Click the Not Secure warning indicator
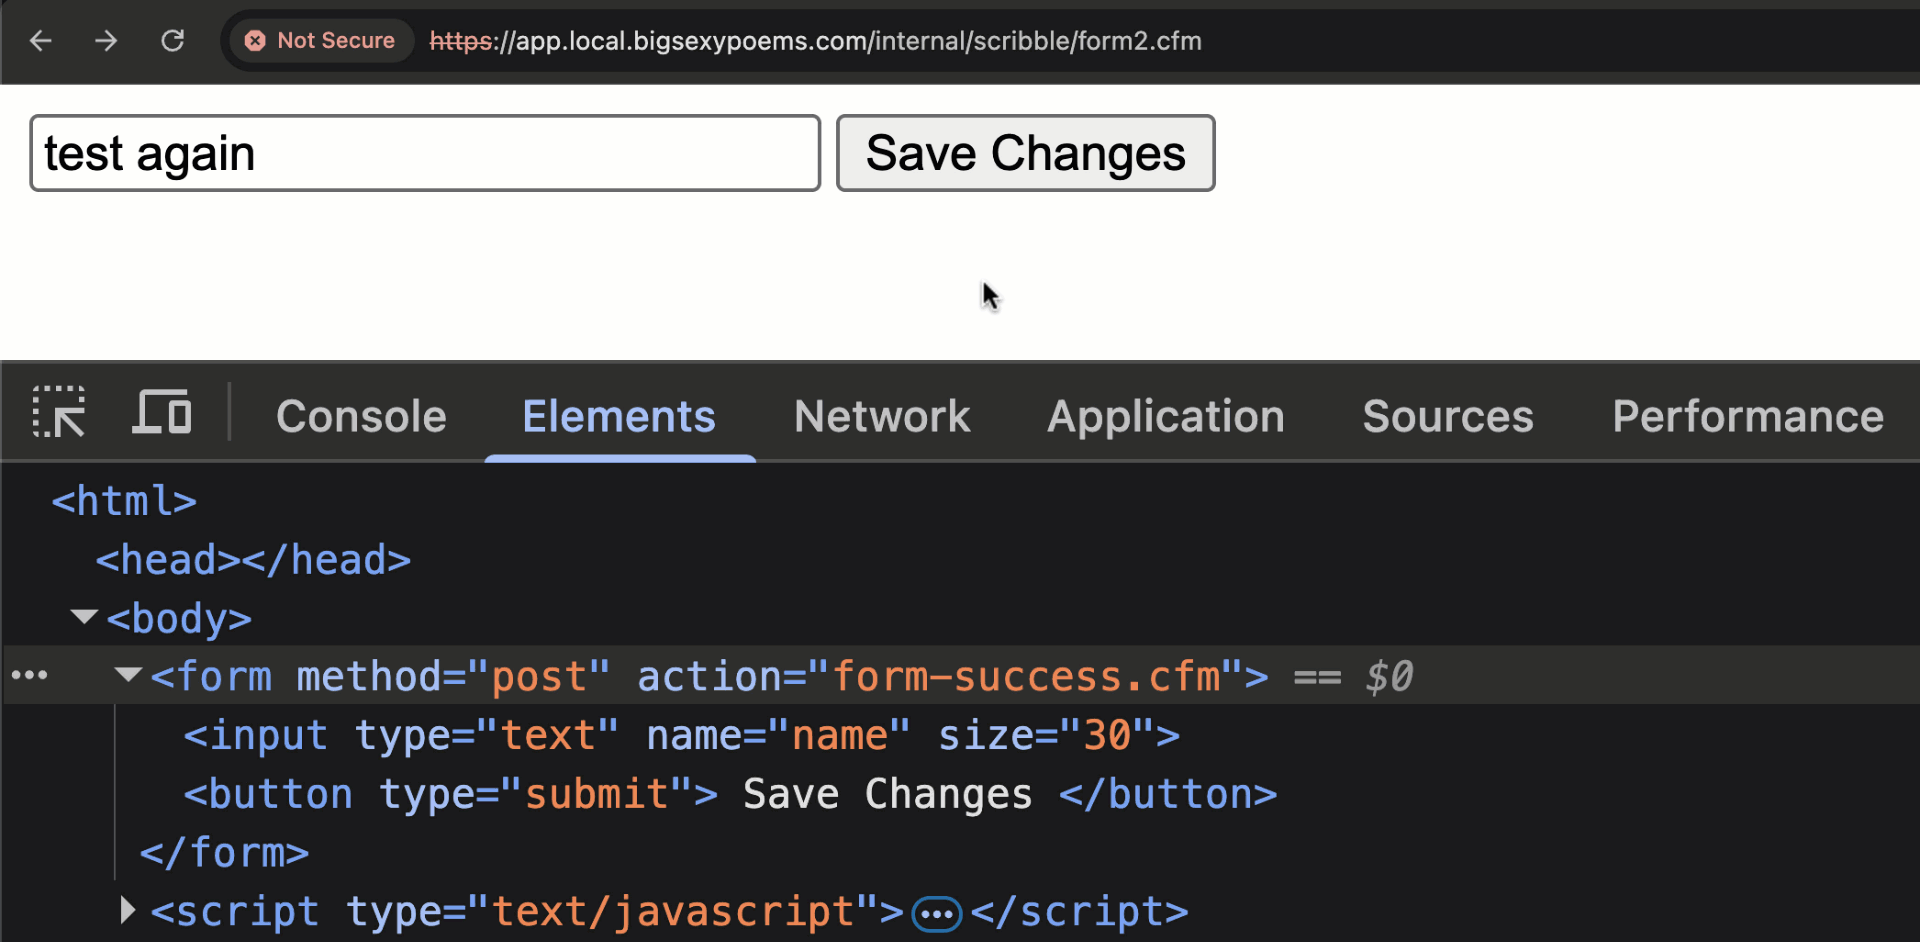 [x=319, y=40]
